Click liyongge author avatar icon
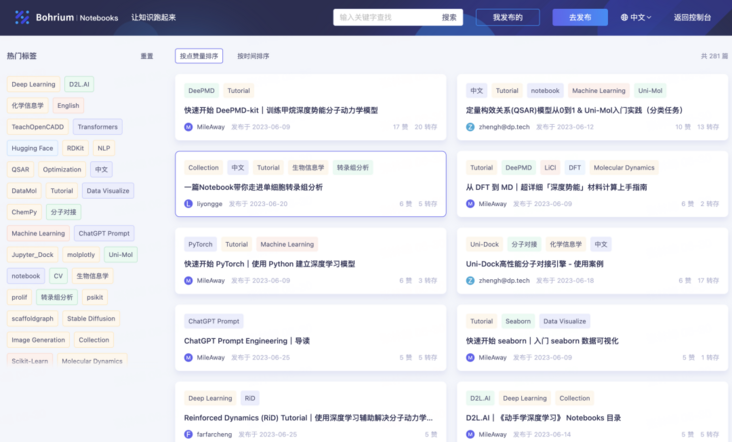This screenshot has width=732, height=442. [188, 204]
